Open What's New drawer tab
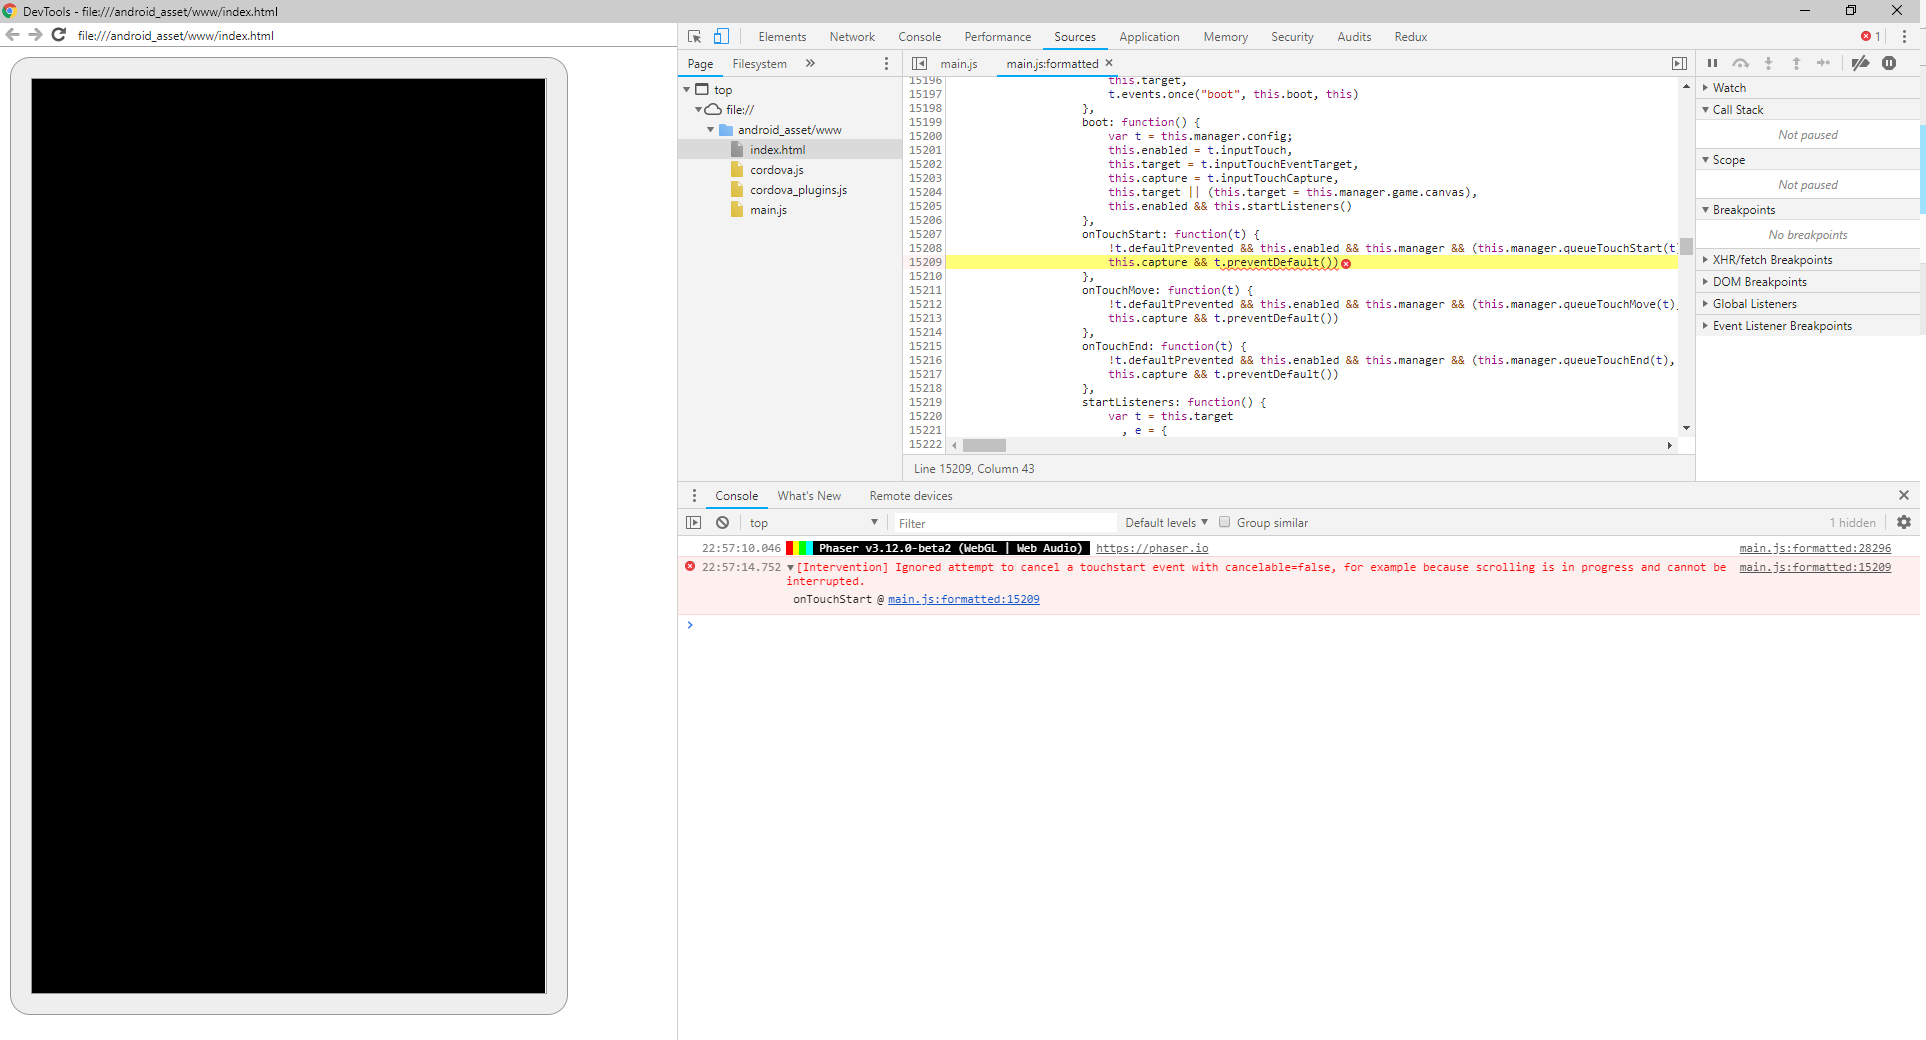The height and width of the screenshot is (1040, 1926). (809, 496)
